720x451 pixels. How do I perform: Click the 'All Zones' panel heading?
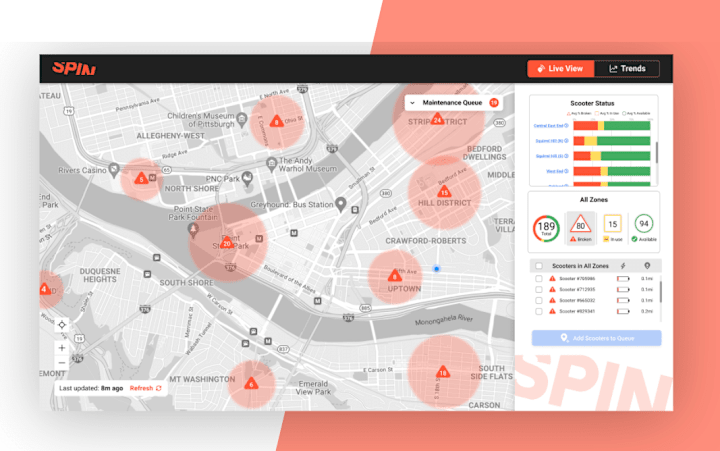pyautogui.click(x=594, y=200)
